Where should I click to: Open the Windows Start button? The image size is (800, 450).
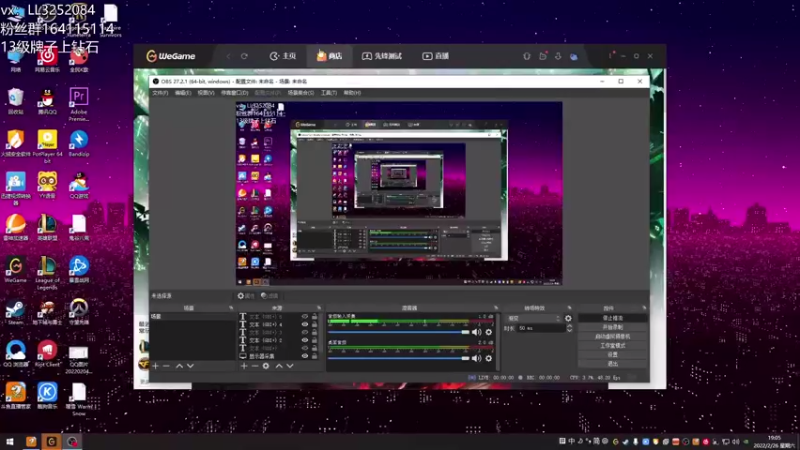(x=10, y=442)
